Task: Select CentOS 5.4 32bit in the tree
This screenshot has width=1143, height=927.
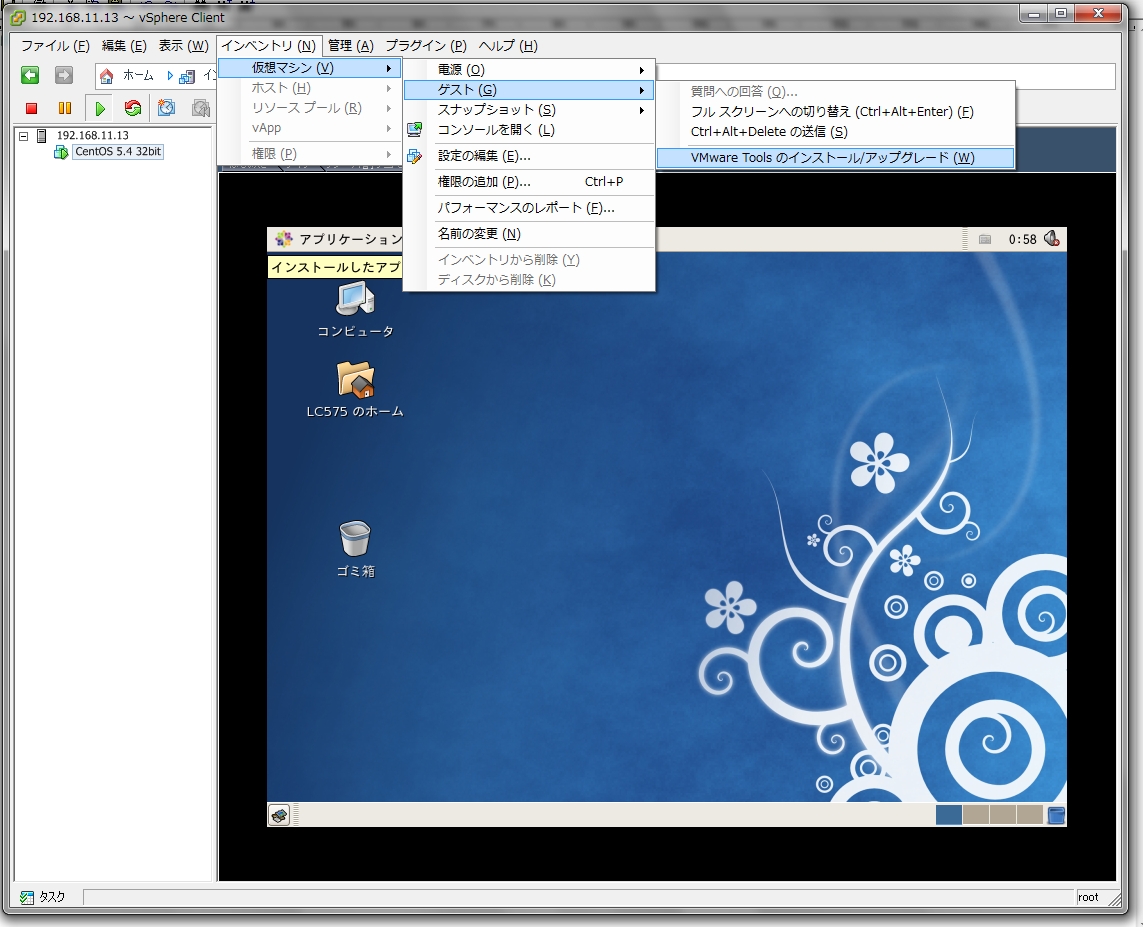Action: (118, 152)
